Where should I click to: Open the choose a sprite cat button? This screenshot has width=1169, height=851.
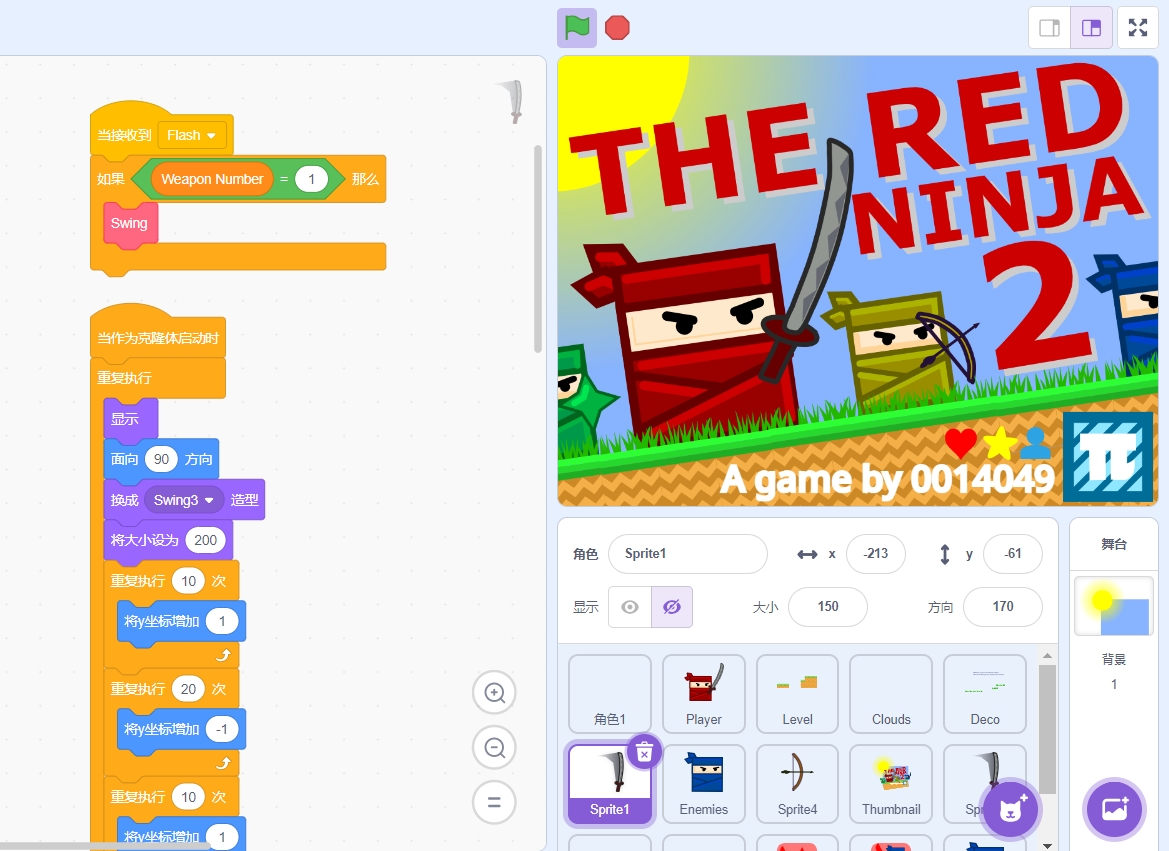1012,808
